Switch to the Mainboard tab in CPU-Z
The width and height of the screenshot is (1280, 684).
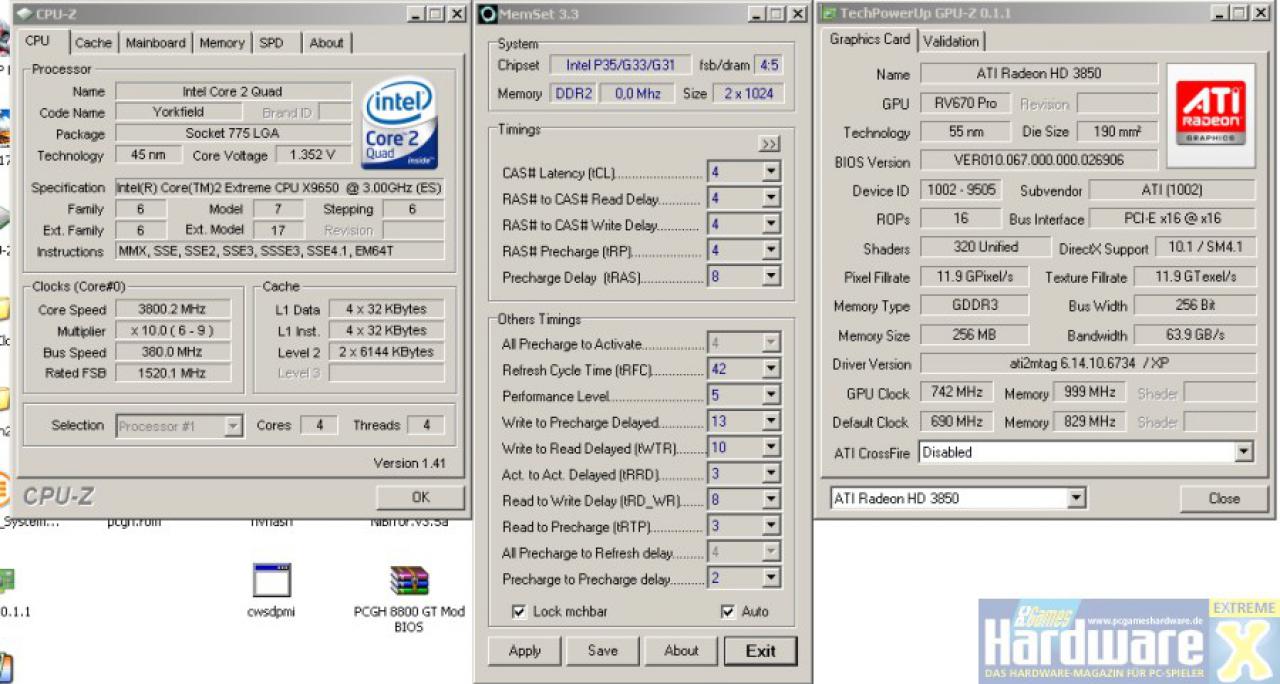pyautogui.click(x=155, y=43)
